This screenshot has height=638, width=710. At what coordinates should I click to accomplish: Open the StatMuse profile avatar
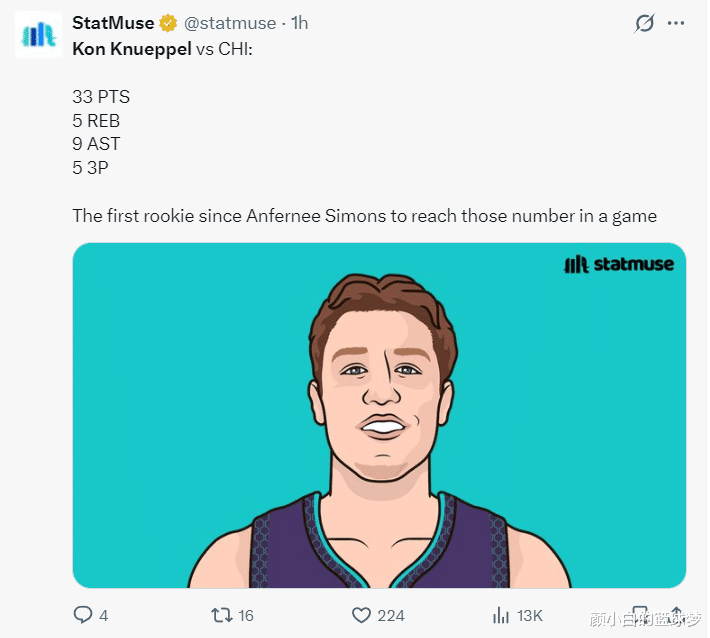click(x=37, y=37)
